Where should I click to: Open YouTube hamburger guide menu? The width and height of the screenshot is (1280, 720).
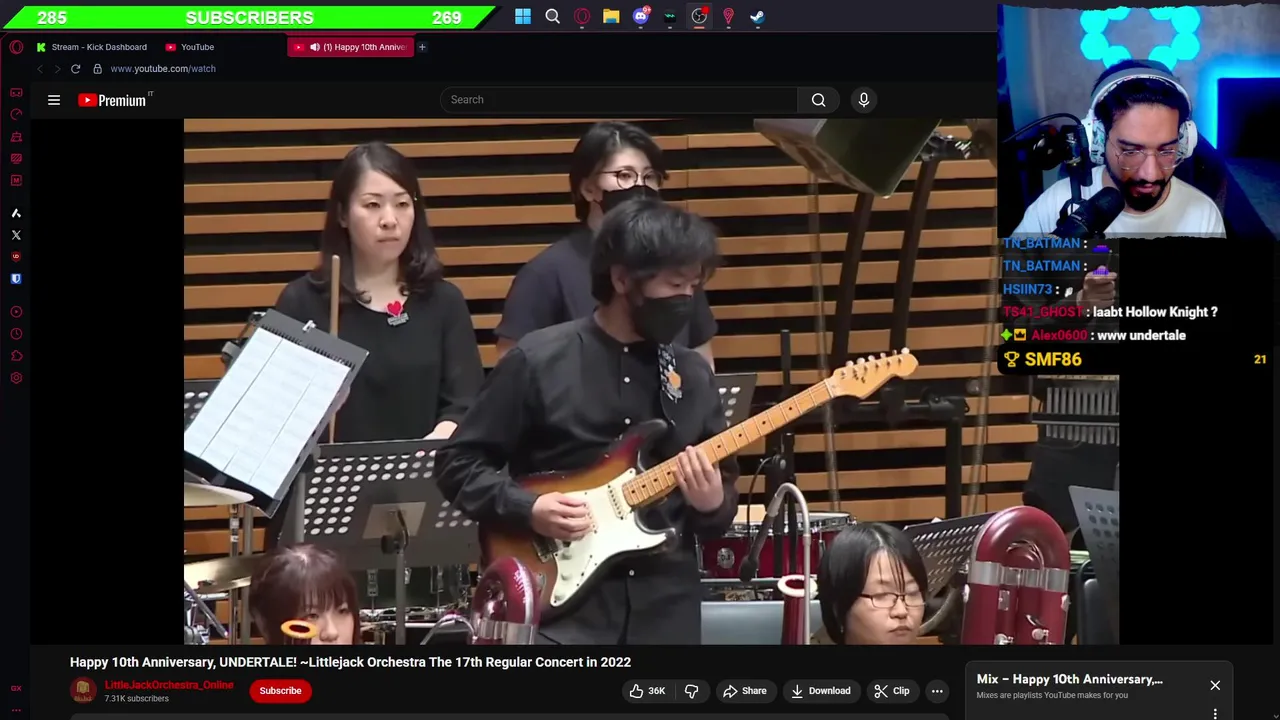click(x=54, y=100)
